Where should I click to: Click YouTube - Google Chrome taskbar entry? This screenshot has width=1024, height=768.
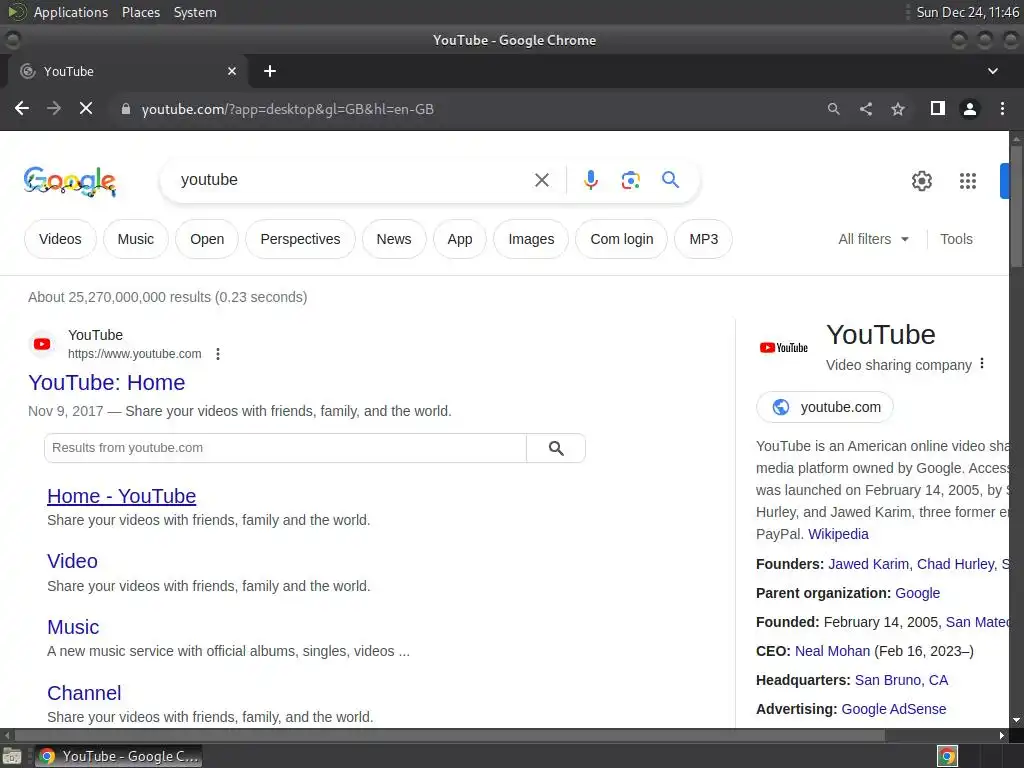tap(118, 756)
